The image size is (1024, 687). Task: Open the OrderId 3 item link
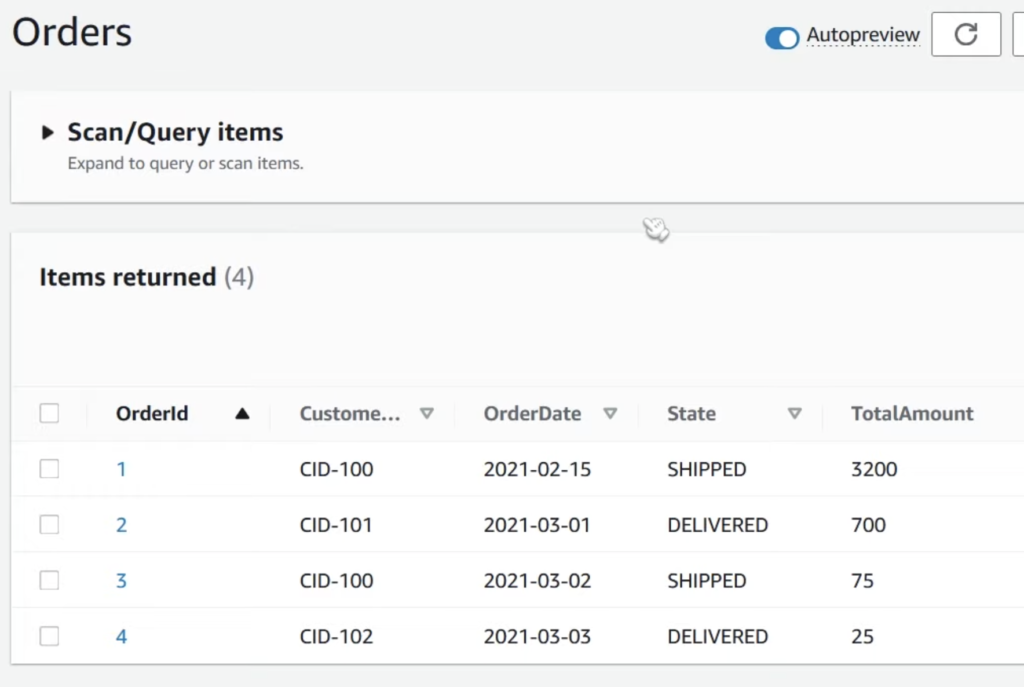tap(121, 581)
